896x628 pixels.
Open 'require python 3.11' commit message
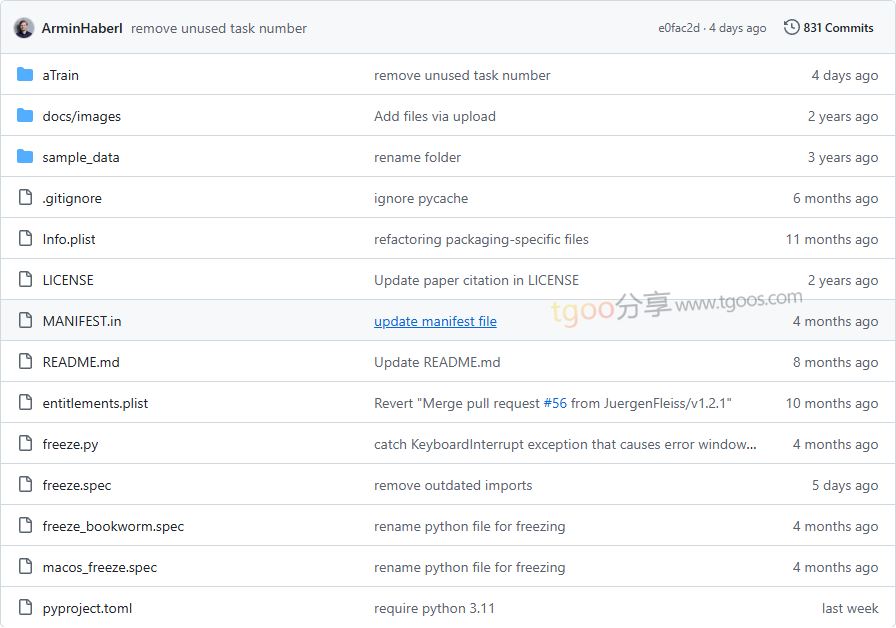tap(434, 608)
